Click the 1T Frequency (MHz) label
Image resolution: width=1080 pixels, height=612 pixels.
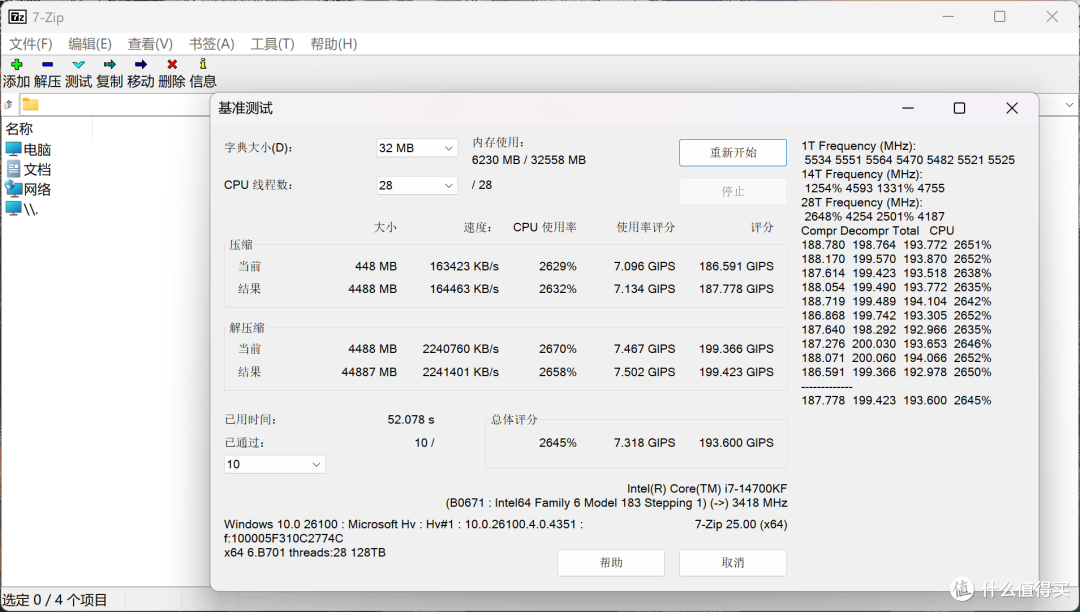click(x=858, y=146)
